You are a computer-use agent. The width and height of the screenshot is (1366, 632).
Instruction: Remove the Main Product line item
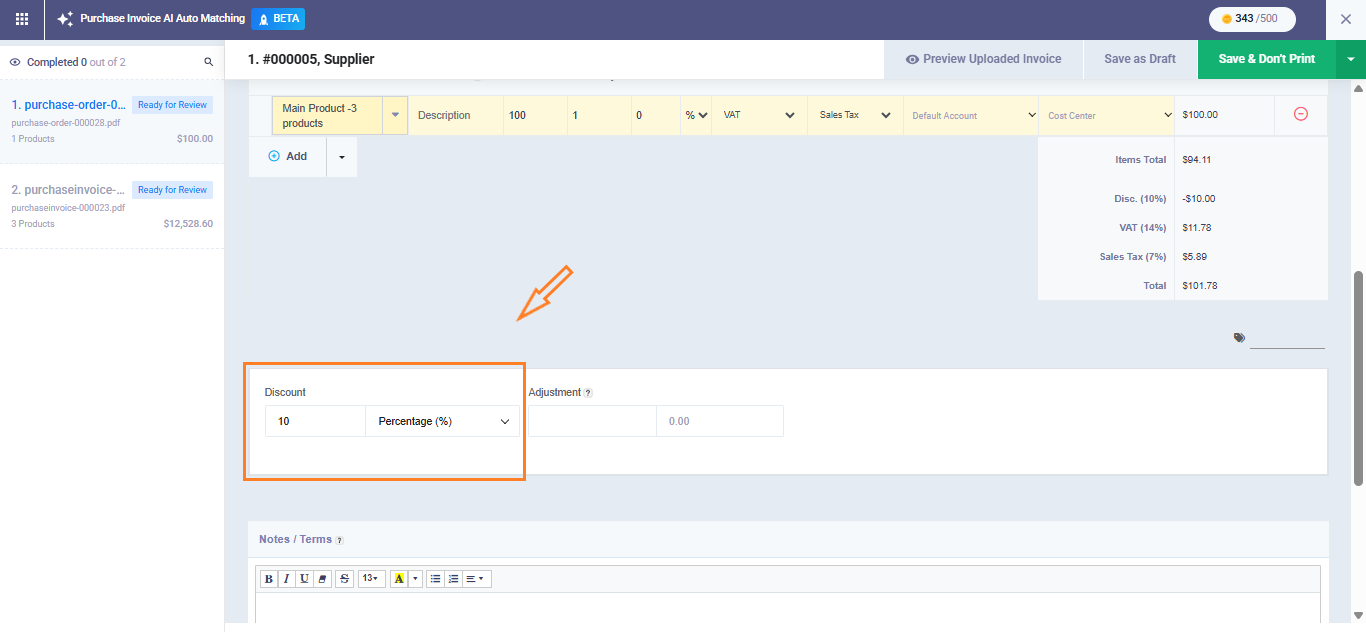click(1300, 115)
